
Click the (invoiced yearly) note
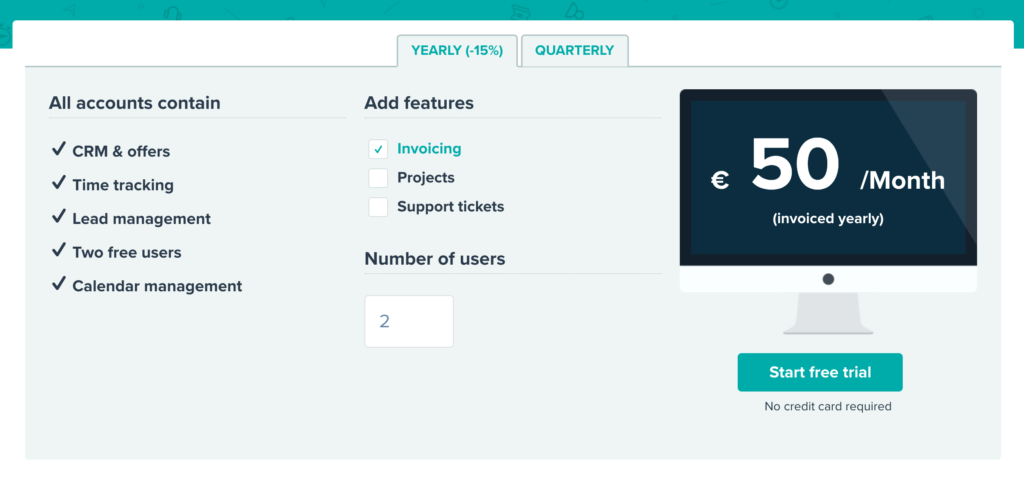click(828, 219)
